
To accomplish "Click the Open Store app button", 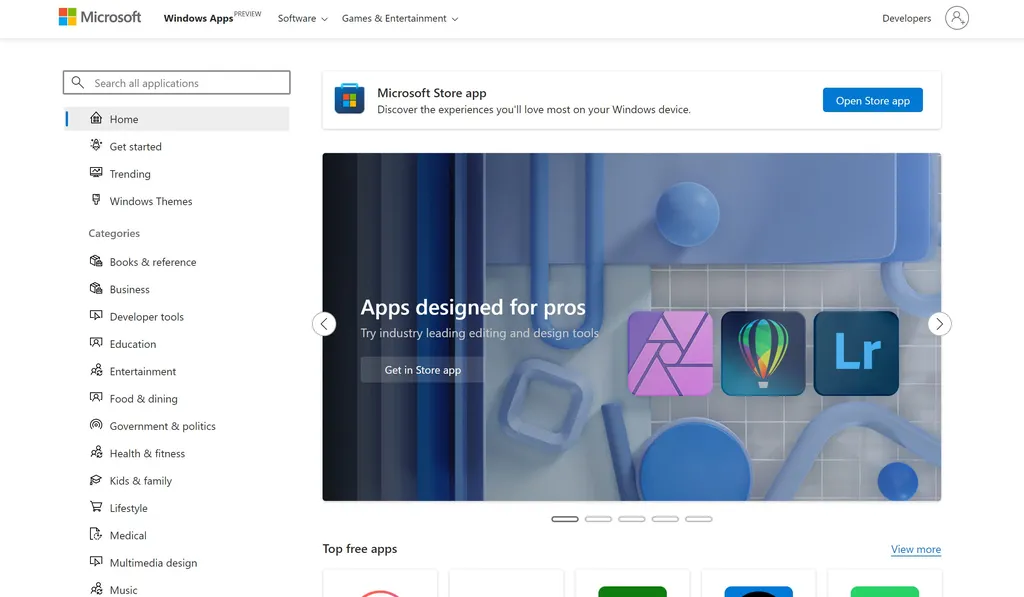I will coord(872,100).
